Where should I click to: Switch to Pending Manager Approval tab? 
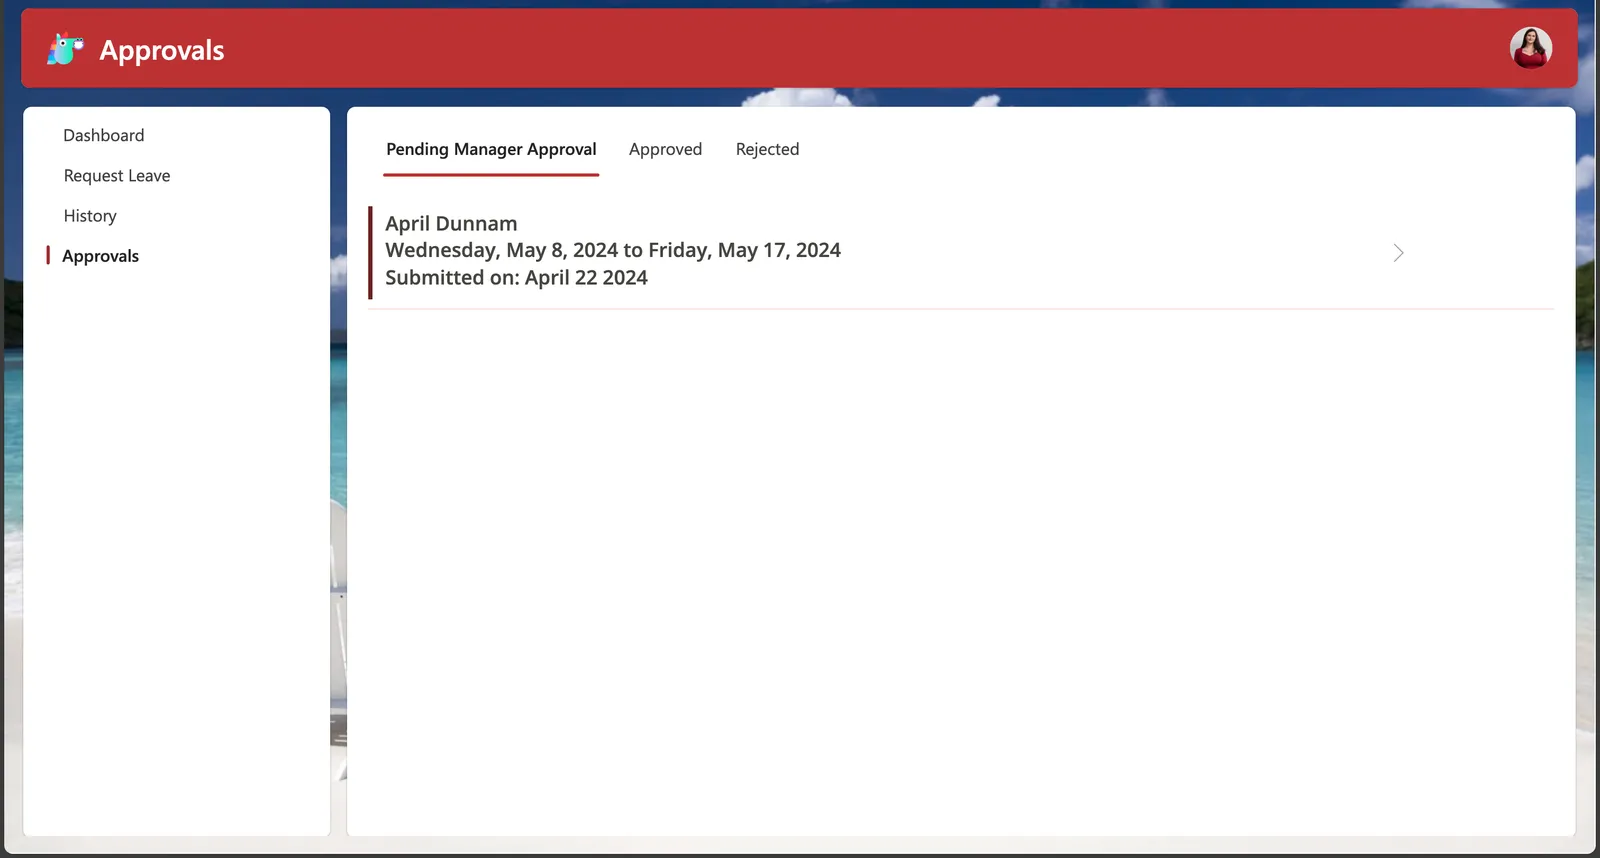coord(491,149)
